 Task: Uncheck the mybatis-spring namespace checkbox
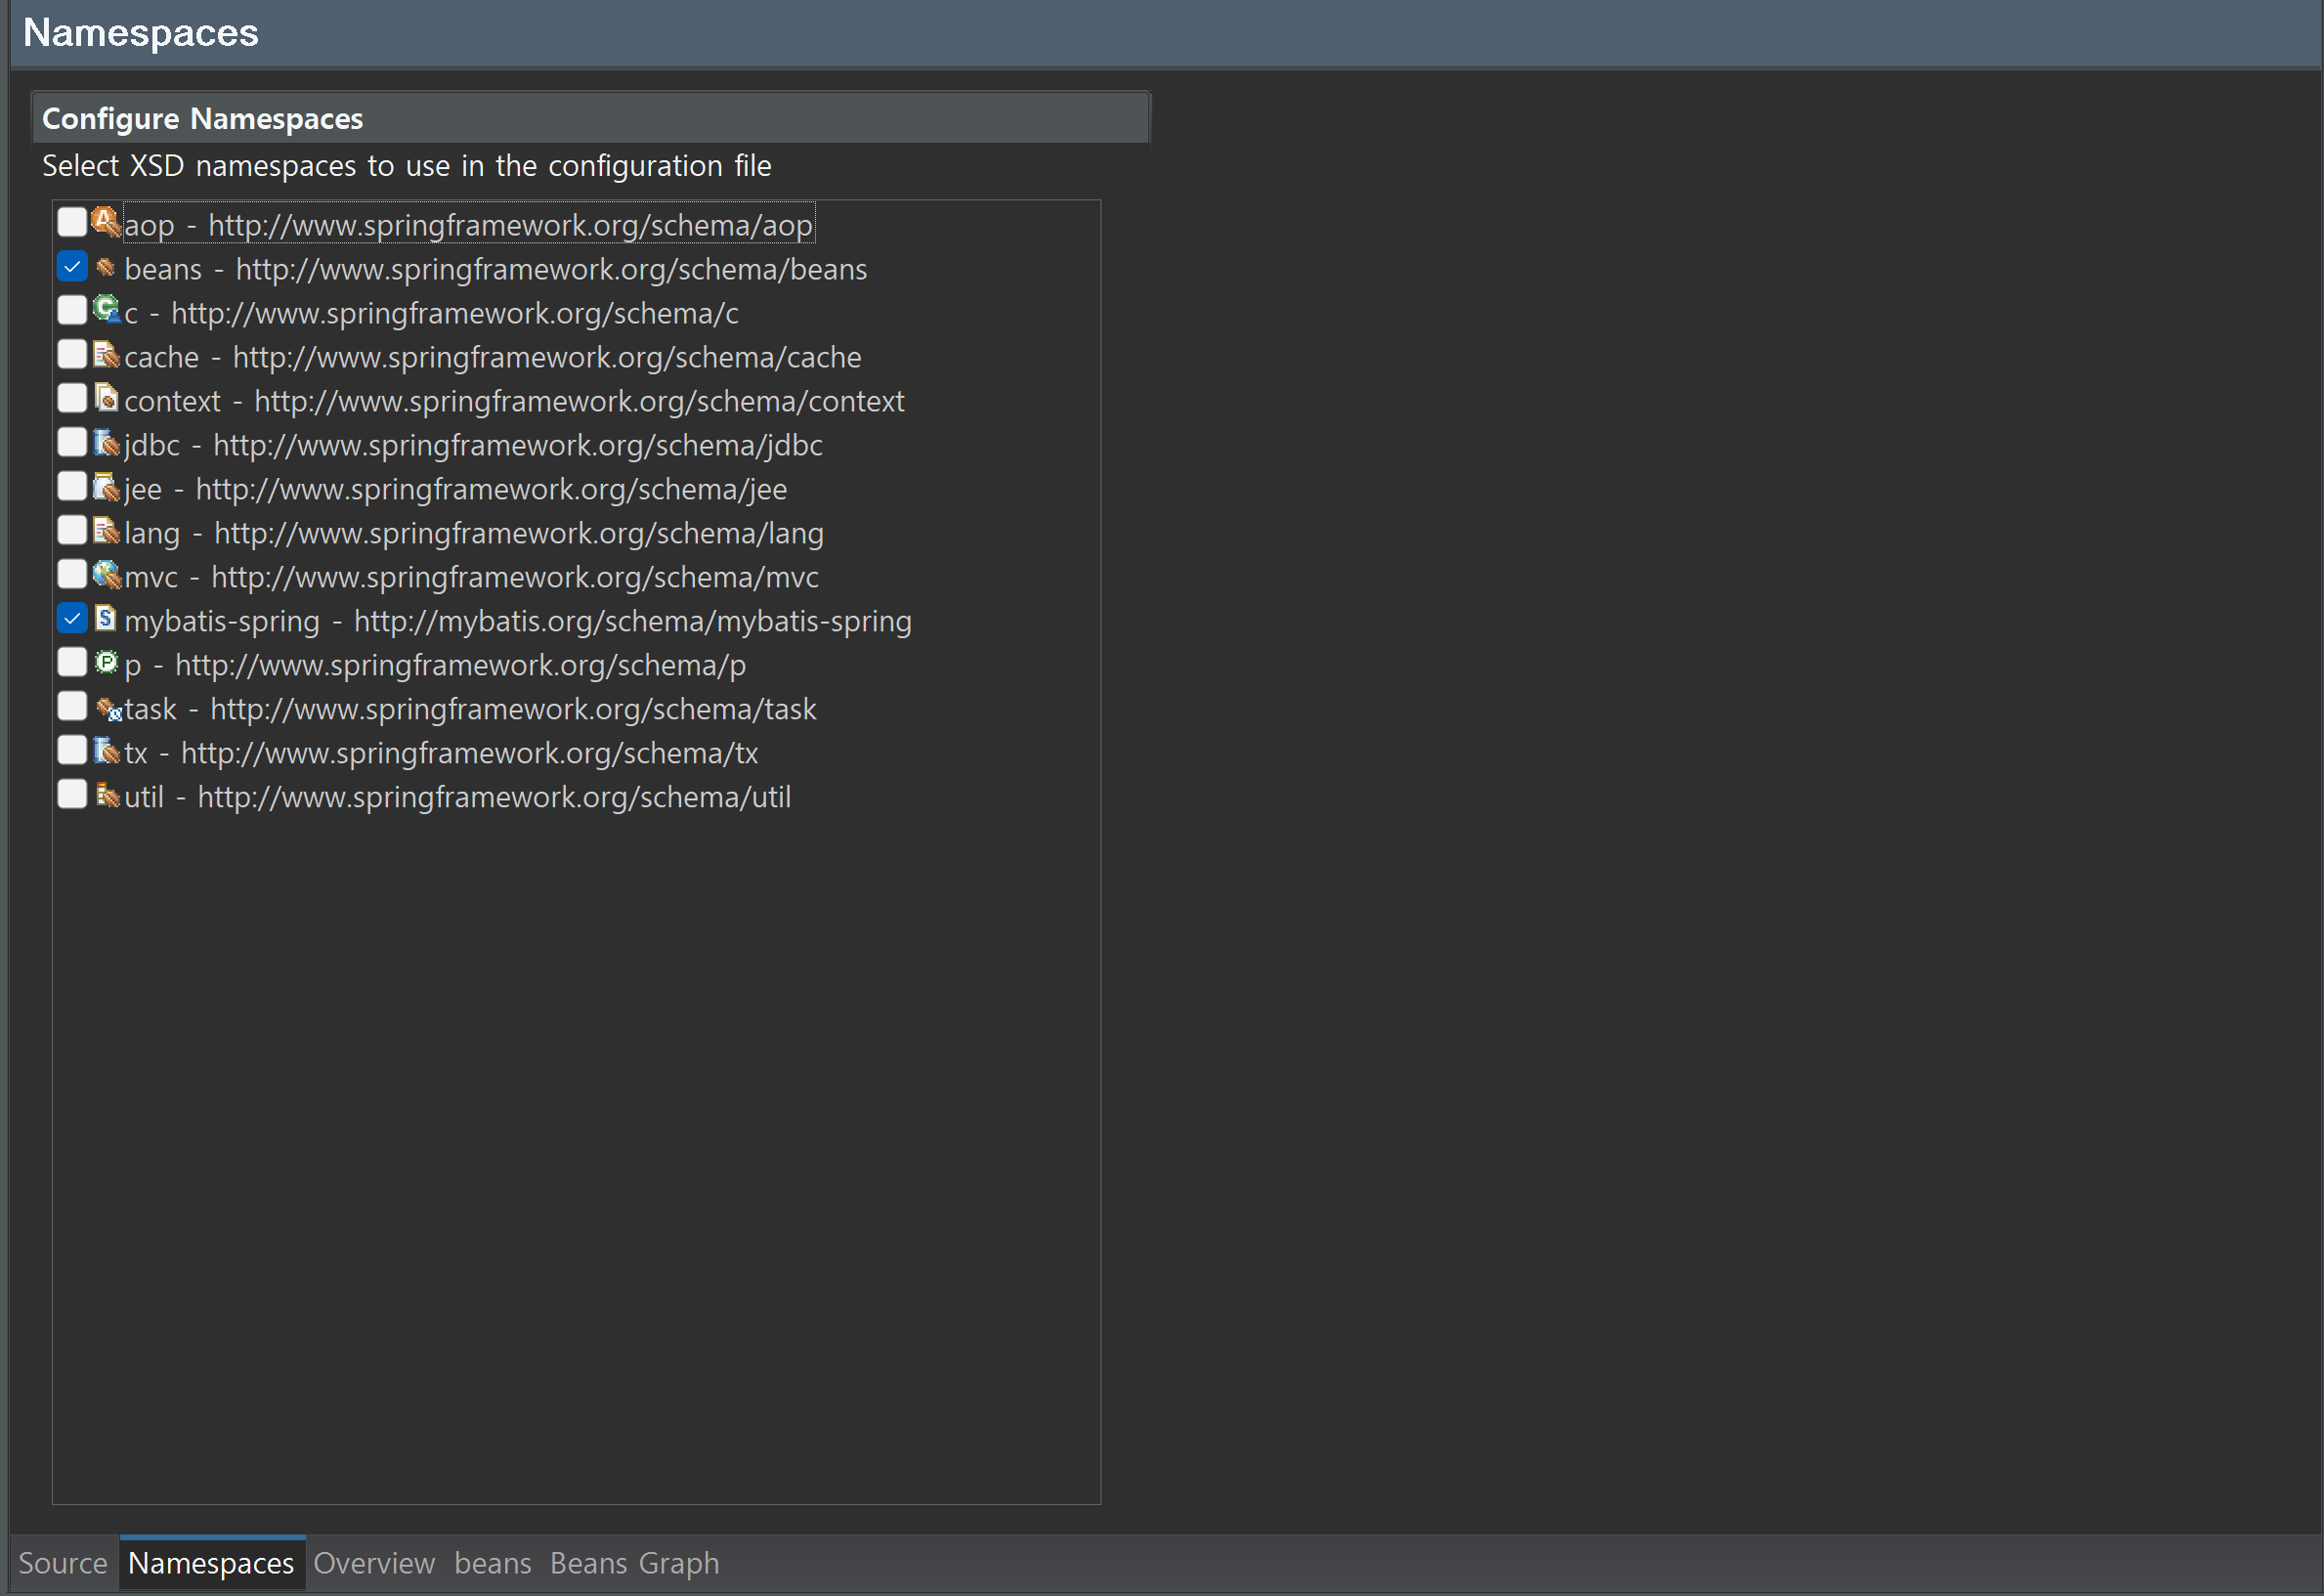tap(72, 619)
